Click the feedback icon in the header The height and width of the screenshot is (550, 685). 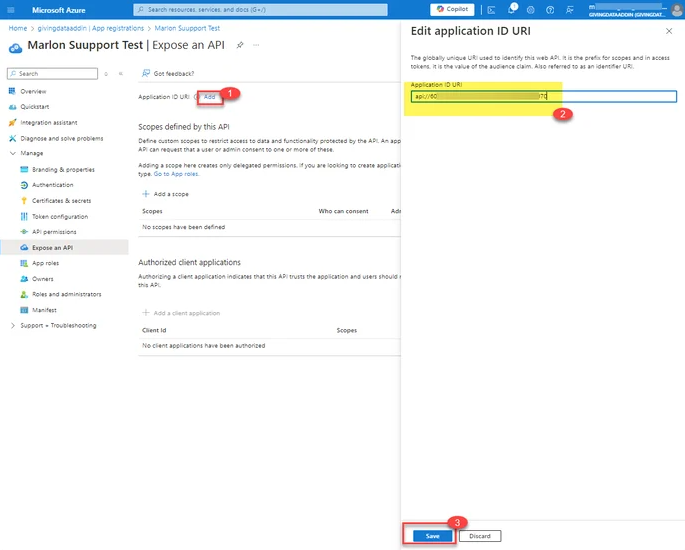tap(570, 10)
